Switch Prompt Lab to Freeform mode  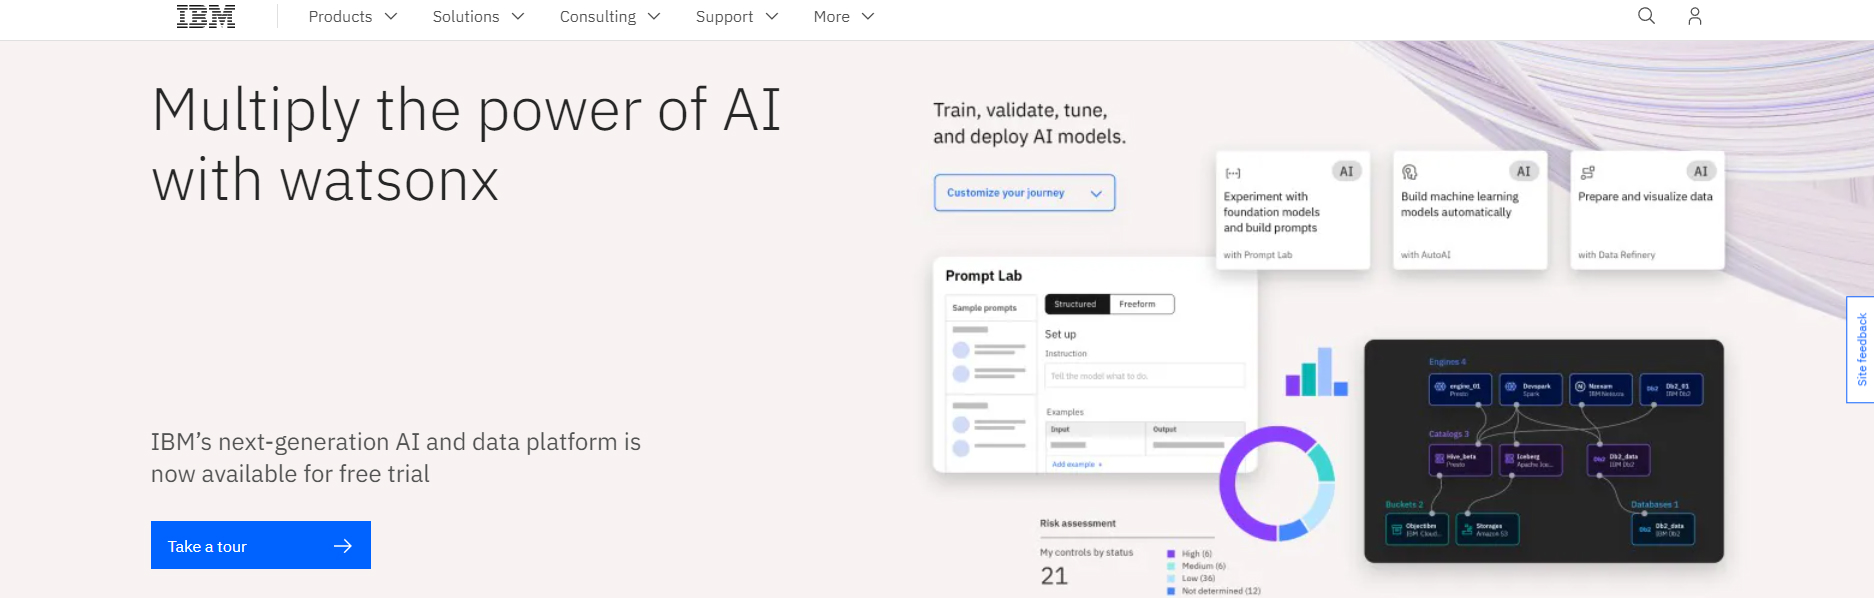pos(1139,304)
